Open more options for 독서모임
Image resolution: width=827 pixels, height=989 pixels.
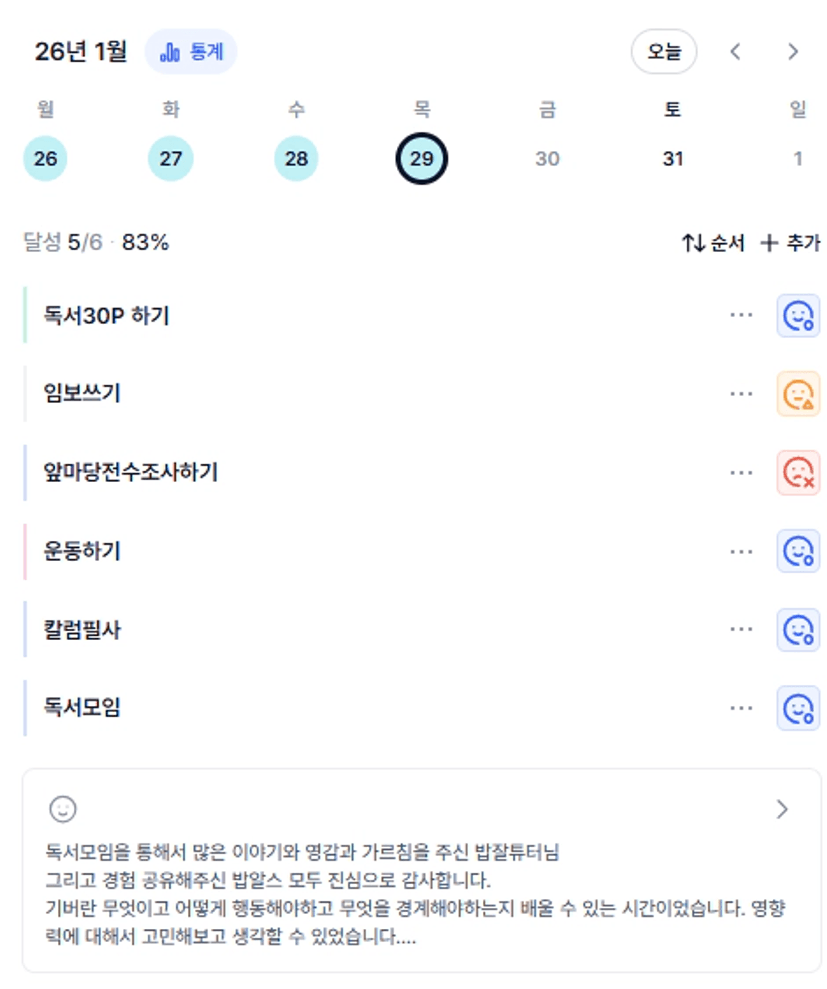tap(741, 708)
